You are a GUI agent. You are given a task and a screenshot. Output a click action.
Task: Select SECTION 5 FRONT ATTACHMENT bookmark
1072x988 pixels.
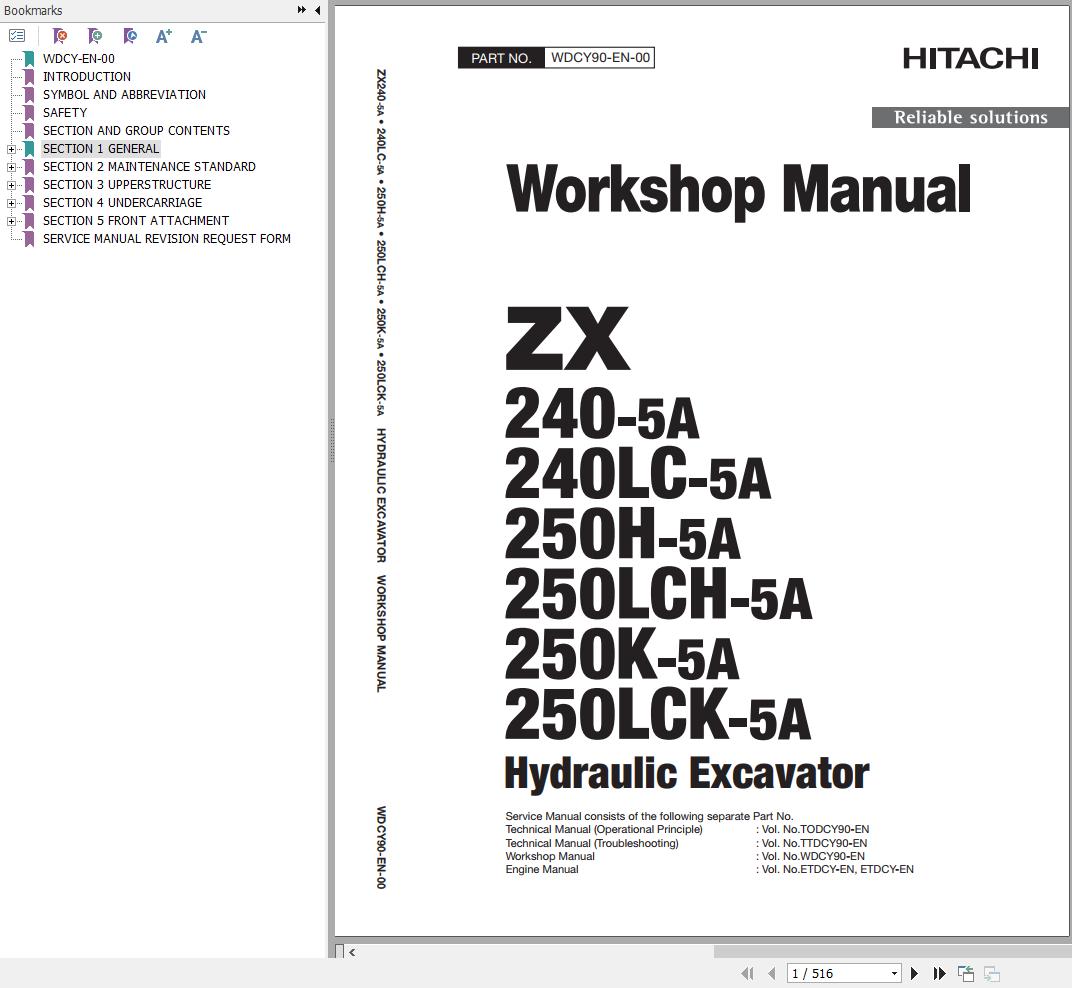tap(136, 221)
